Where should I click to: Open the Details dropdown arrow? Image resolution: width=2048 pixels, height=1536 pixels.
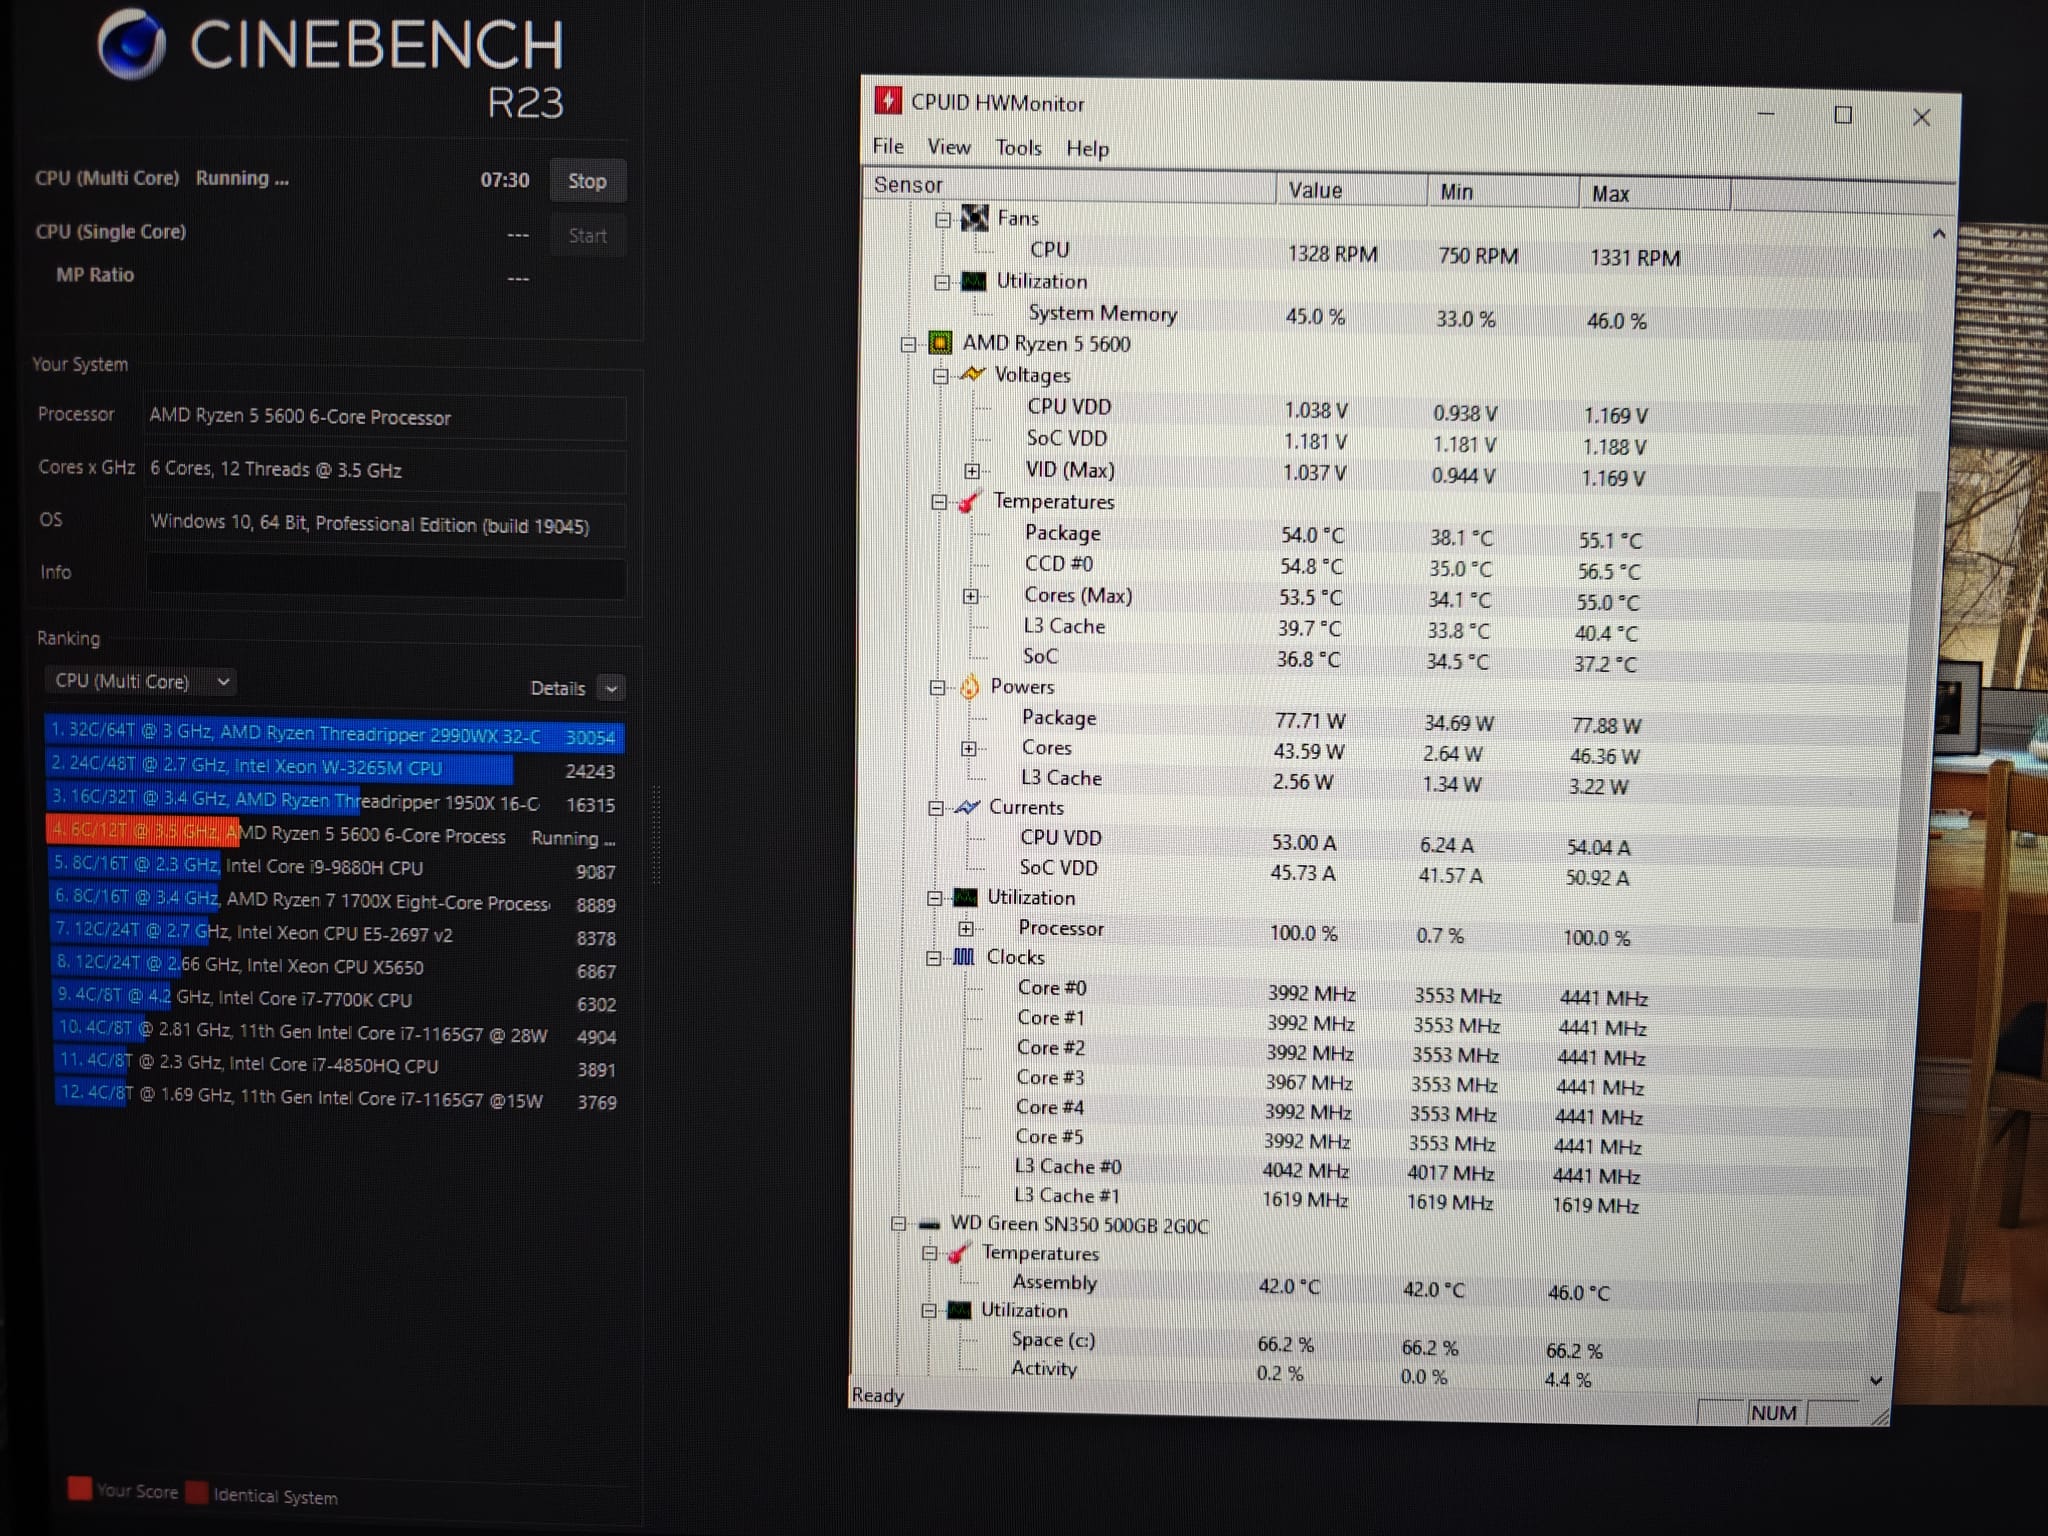[x=611, y=688]
